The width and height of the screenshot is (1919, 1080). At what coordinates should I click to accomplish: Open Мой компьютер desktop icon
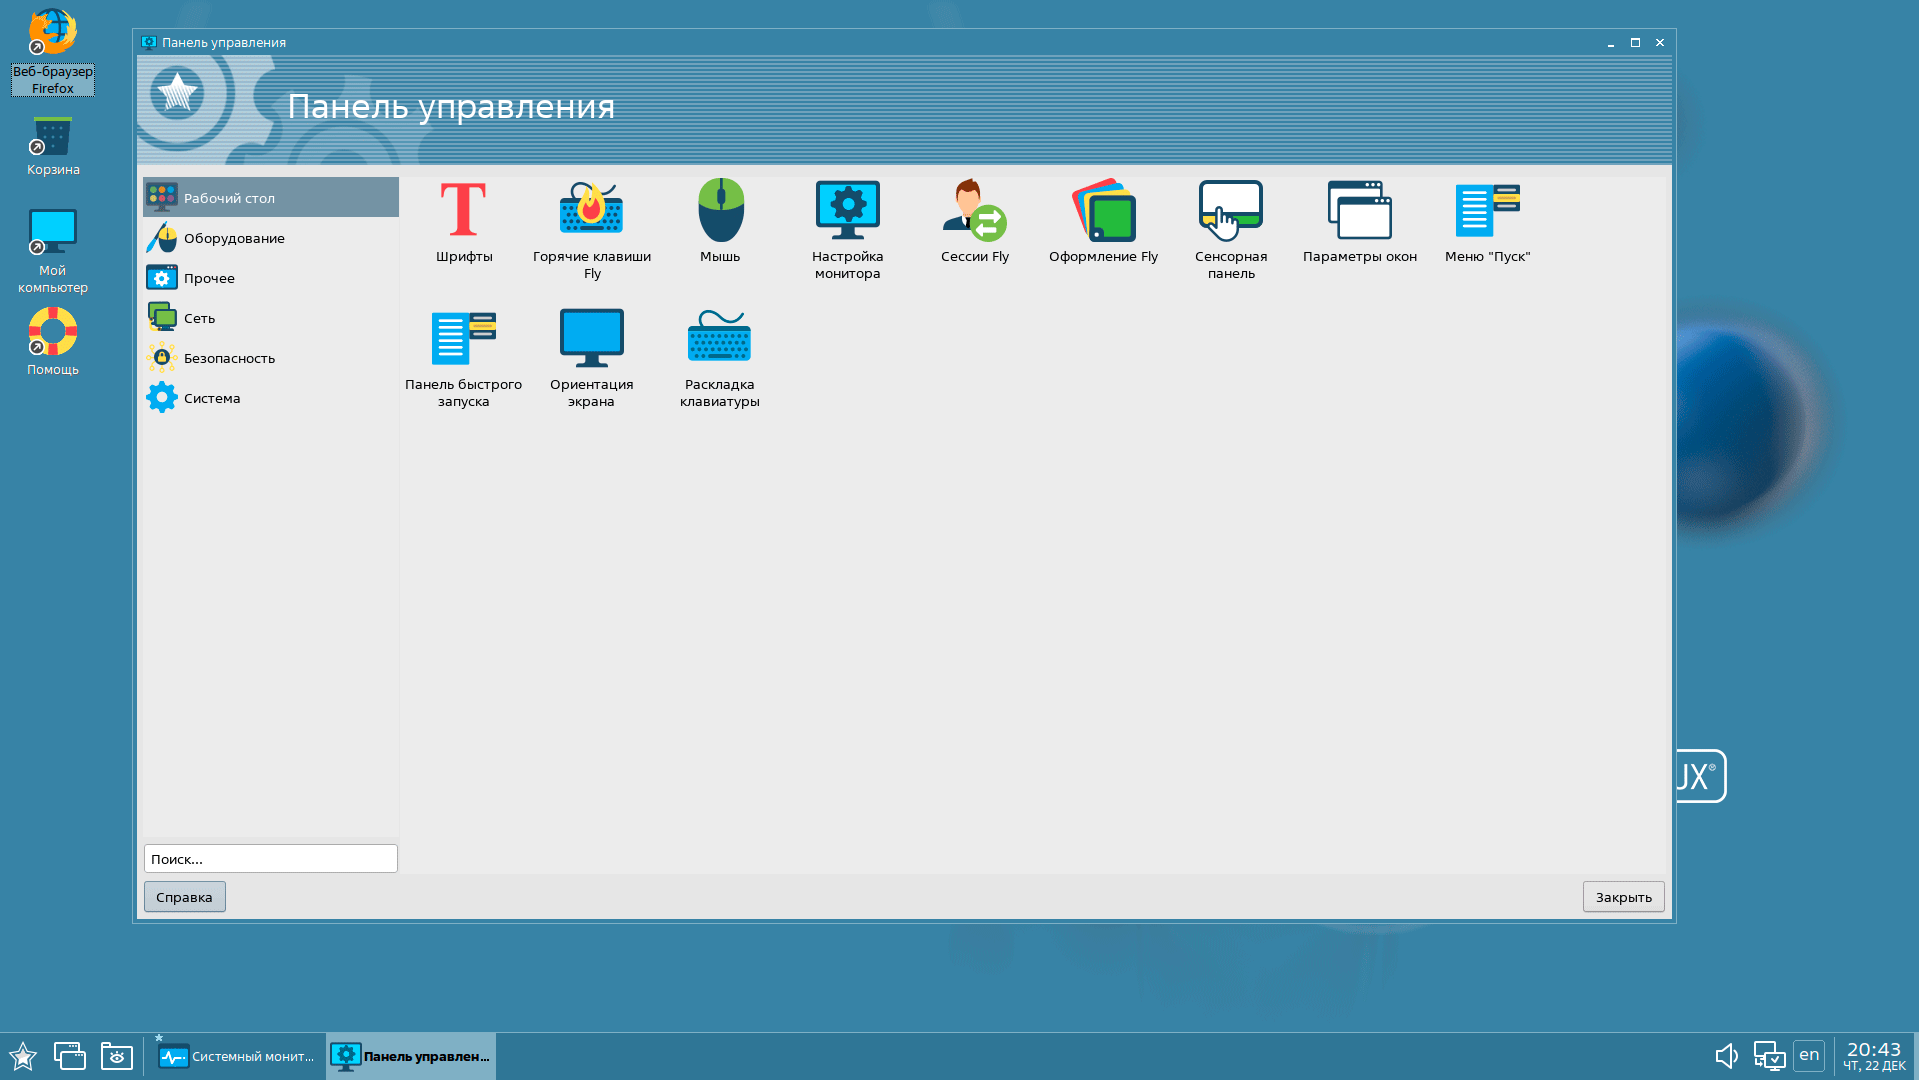(53, 252)
